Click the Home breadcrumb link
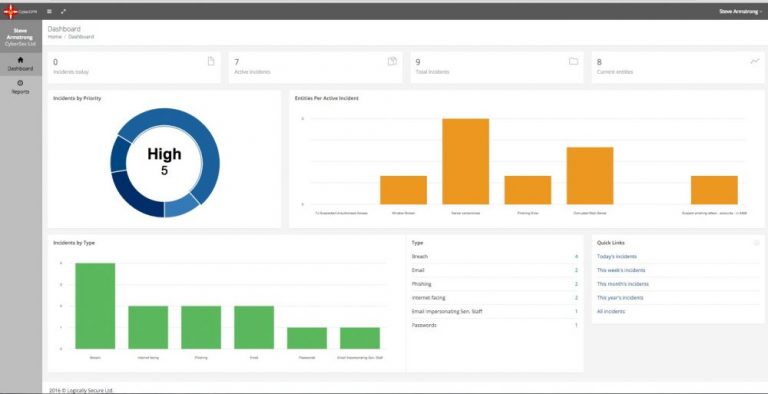 [x=54, y=37]
